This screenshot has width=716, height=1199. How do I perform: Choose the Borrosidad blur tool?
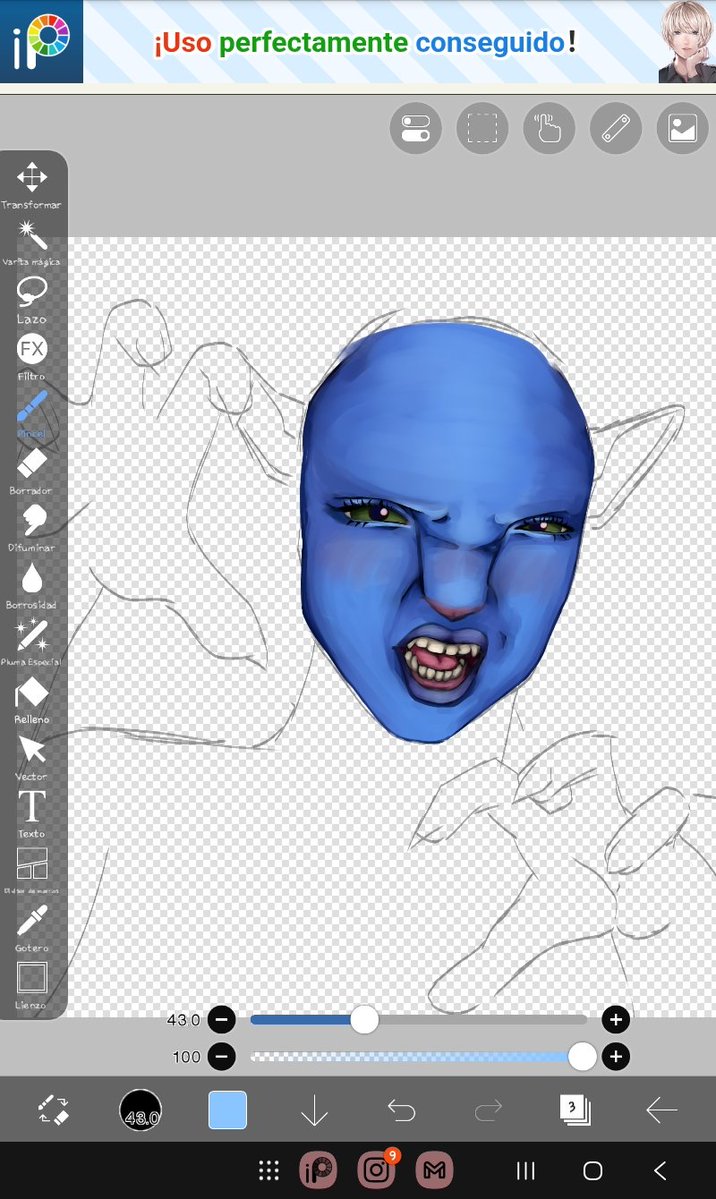pos(31,586)
